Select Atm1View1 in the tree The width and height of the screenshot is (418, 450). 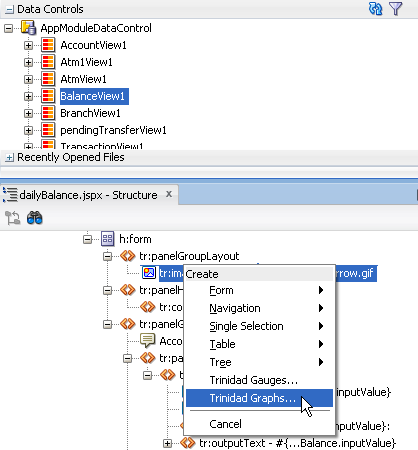[86, 62]
